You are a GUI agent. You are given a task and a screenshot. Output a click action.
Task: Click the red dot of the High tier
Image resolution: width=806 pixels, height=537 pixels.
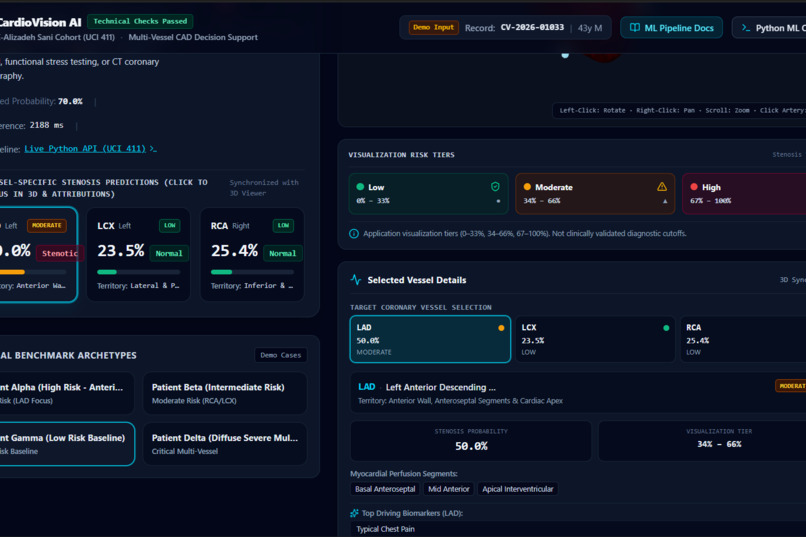tap(694, 187)
